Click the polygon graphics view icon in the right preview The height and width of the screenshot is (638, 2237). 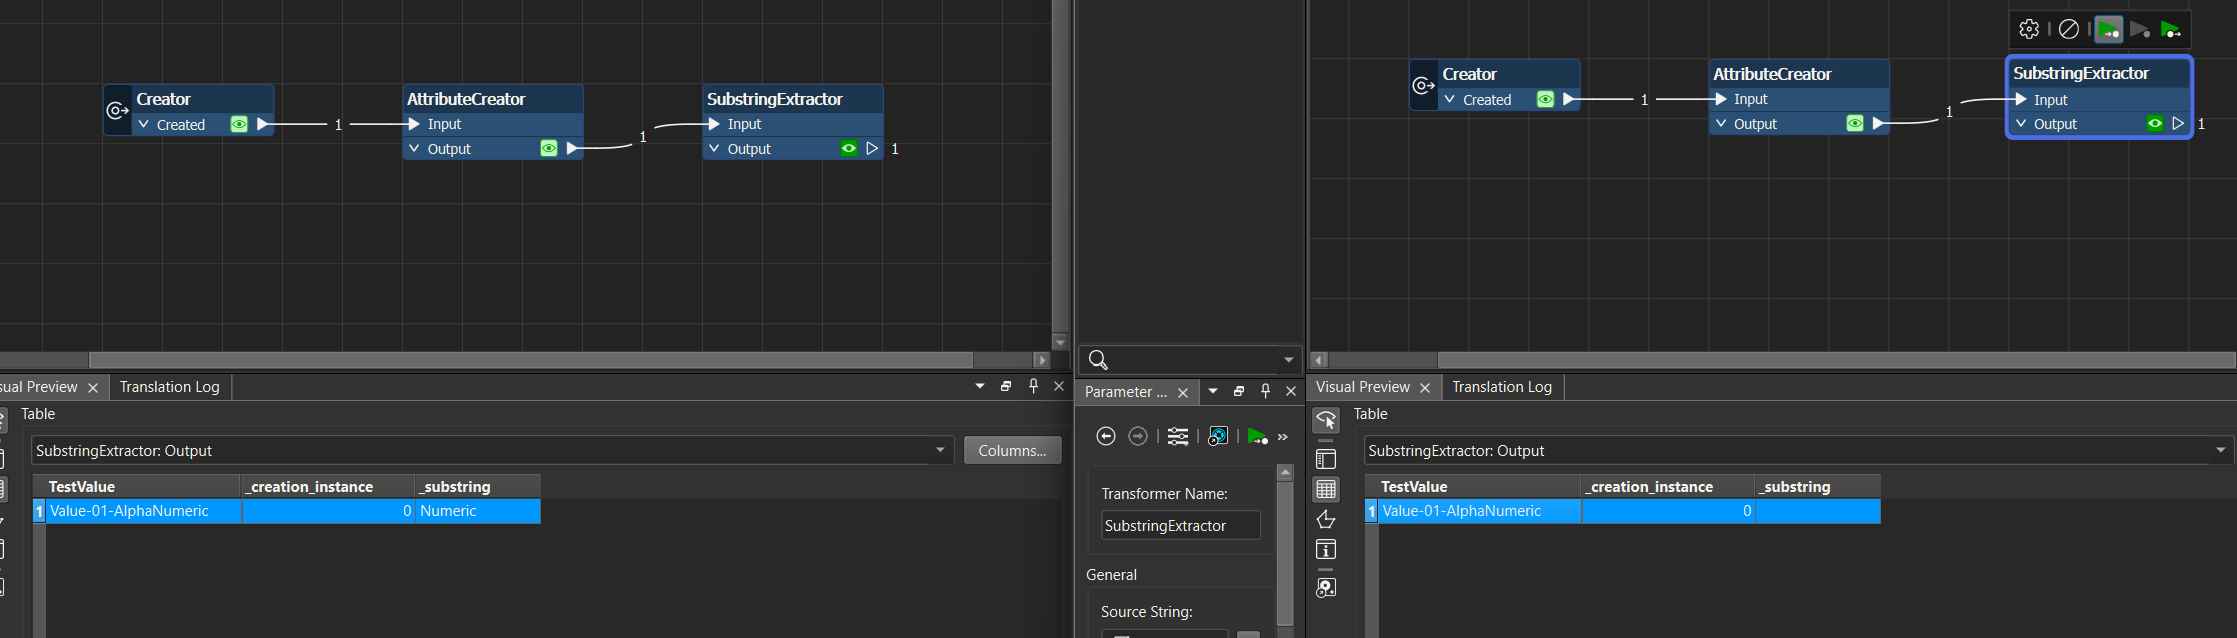[1326, 519]
